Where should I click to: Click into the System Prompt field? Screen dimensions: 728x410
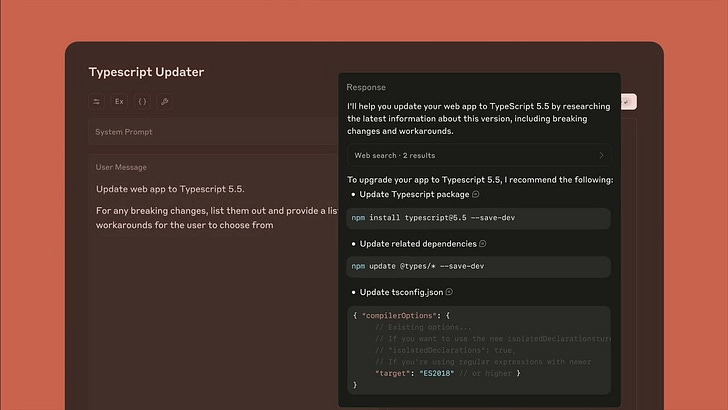click(x=214, y=132)
